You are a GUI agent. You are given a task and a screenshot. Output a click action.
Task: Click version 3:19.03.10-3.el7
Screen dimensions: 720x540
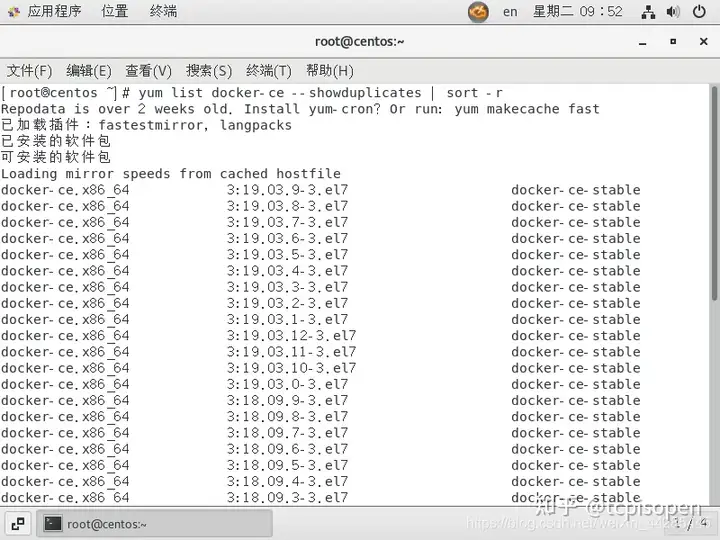[292, 368]
